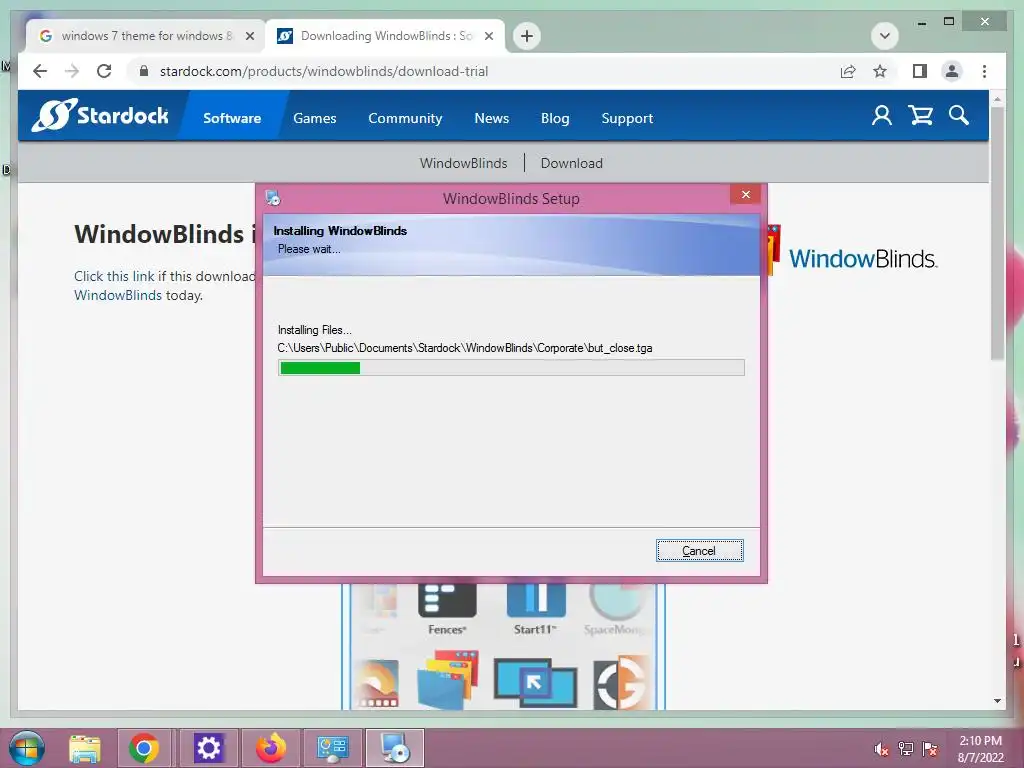This screenshot has height=768, width=1024.
Task: Go to the News section
Action: (x=491, y=118)
